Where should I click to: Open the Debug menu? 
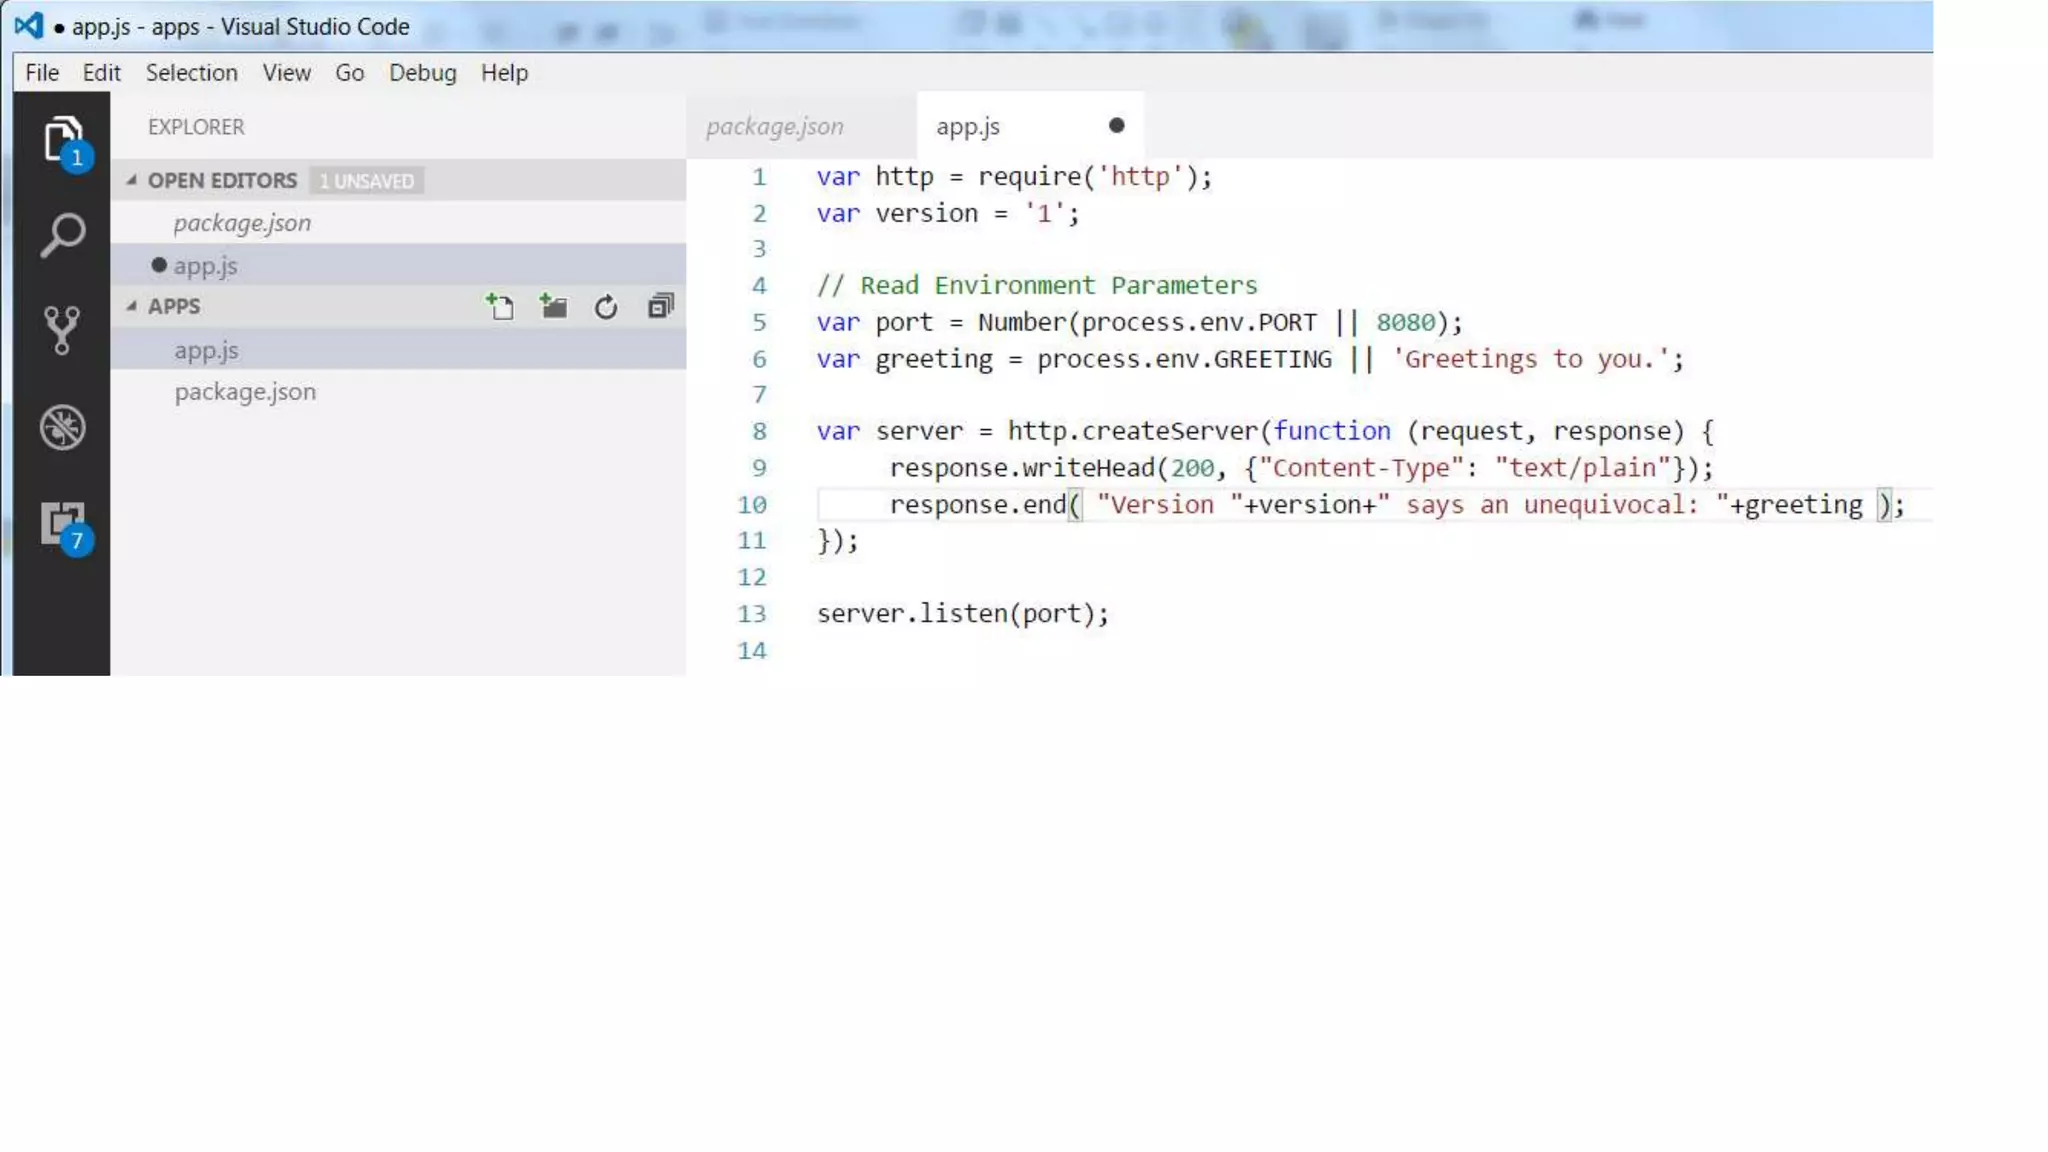click(x=422, y=73)
